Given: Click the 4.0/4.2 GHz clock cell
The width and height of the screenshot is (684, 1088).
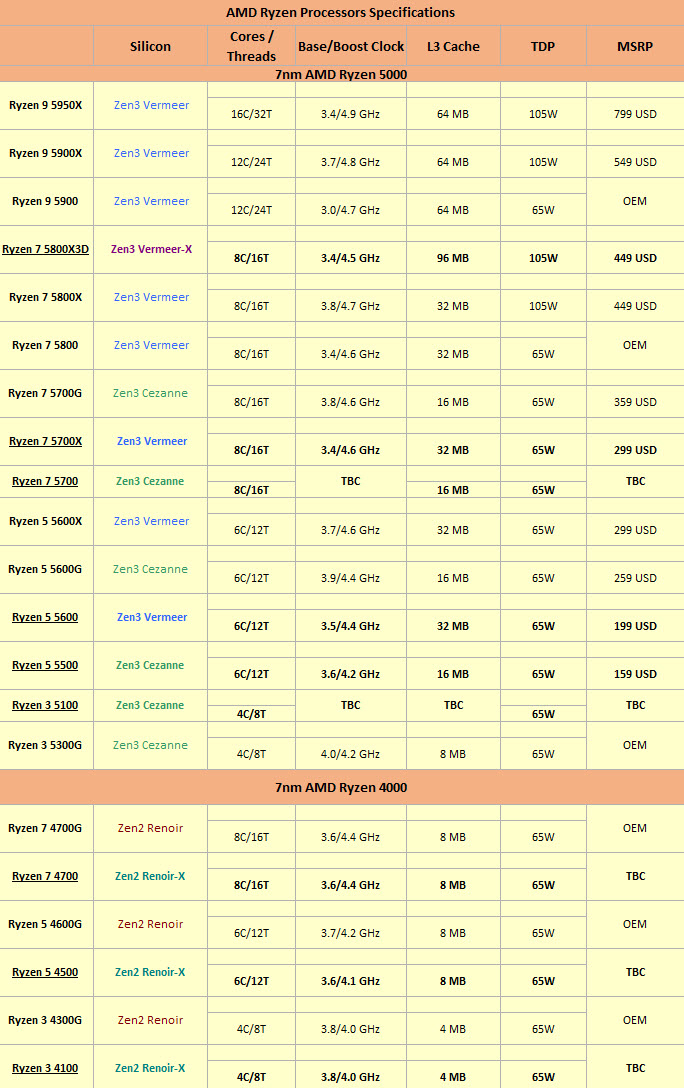Looking at the screenshot, I should point(350,754).
